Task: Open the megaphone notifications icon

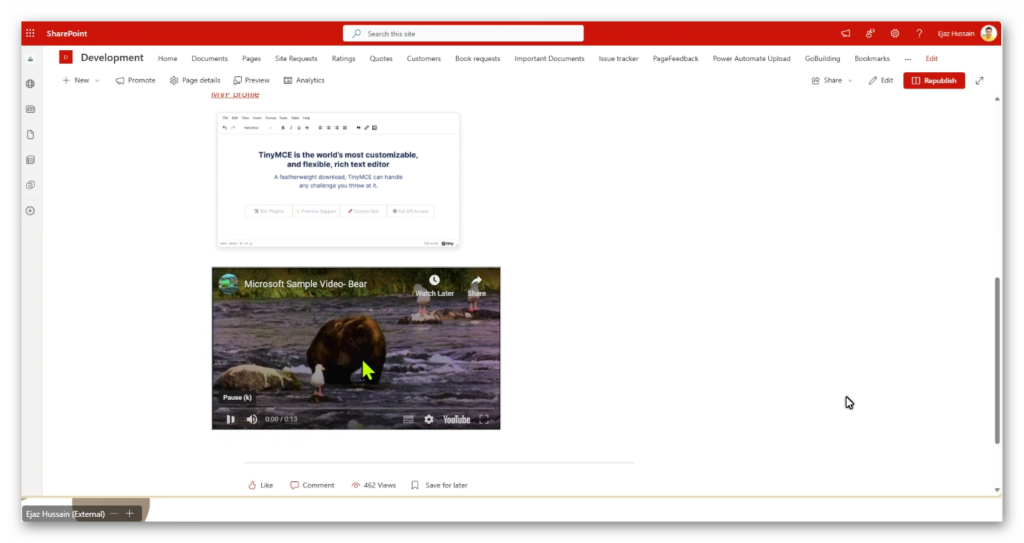Action: tap(846, 33)
